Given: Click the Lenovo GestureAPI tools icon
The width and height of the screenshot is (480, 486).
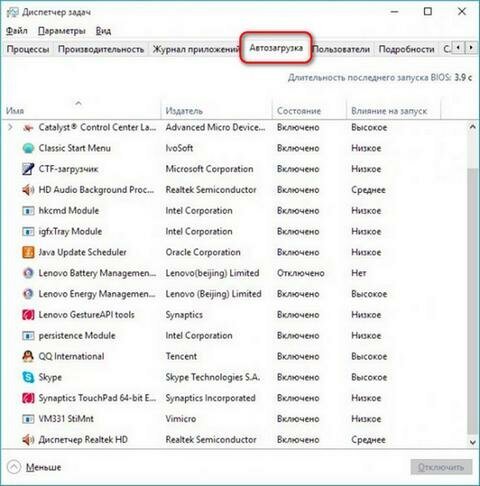Looking at the screenshot, I should [28, 315].
